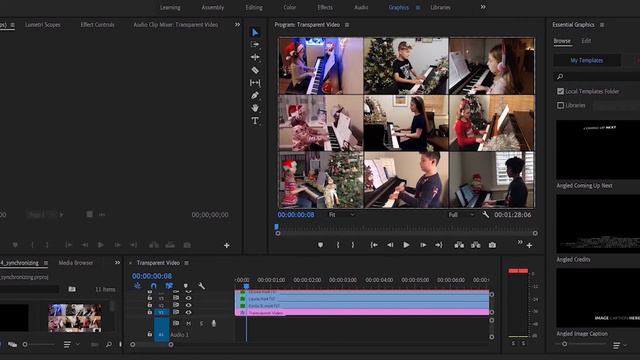Solo Audio 1 track
The width and height of the screenshot is (640, 360).
[201, 323]
